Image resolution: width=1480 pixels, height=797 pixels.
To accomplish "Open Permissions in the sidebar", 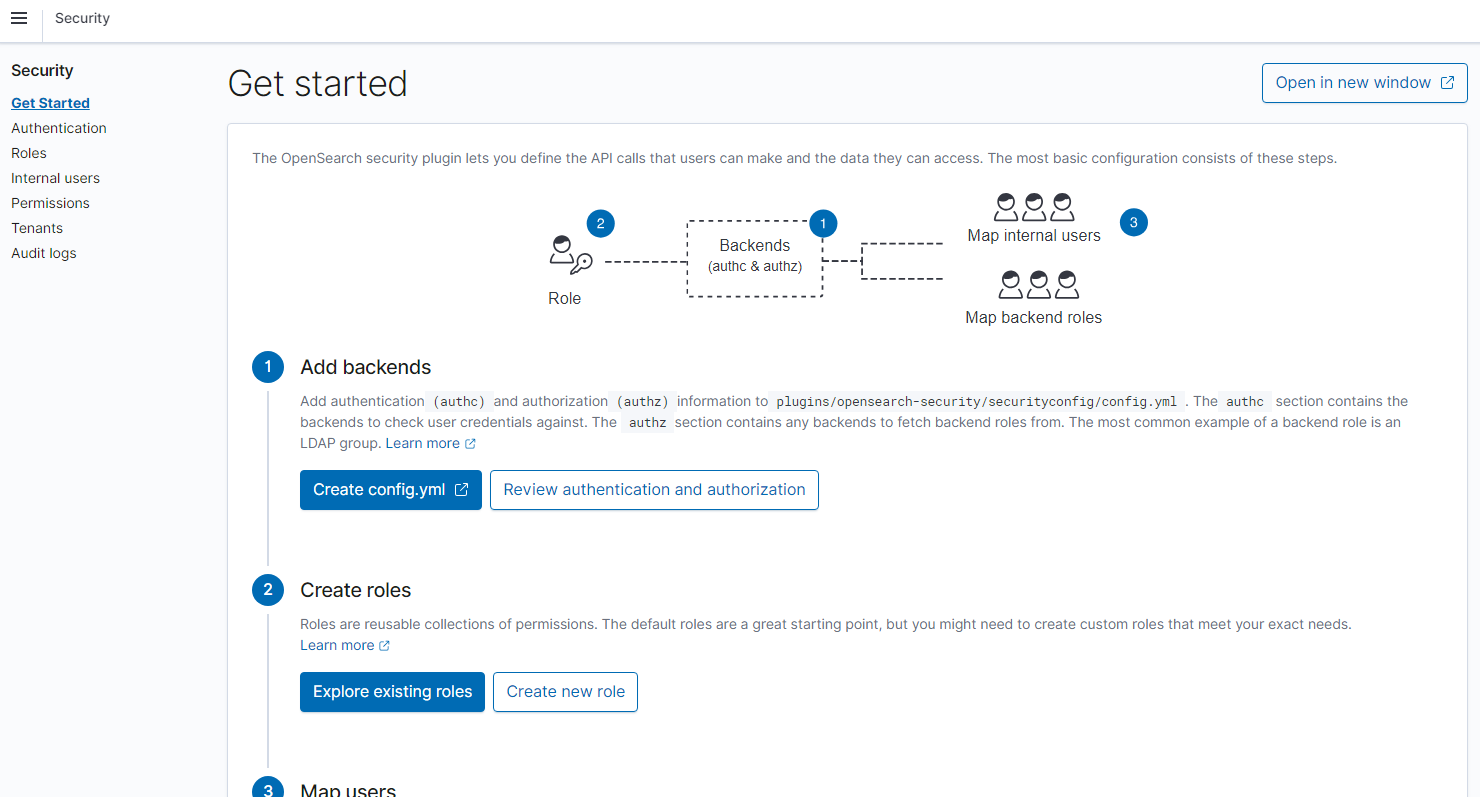I will click(50, 203).
